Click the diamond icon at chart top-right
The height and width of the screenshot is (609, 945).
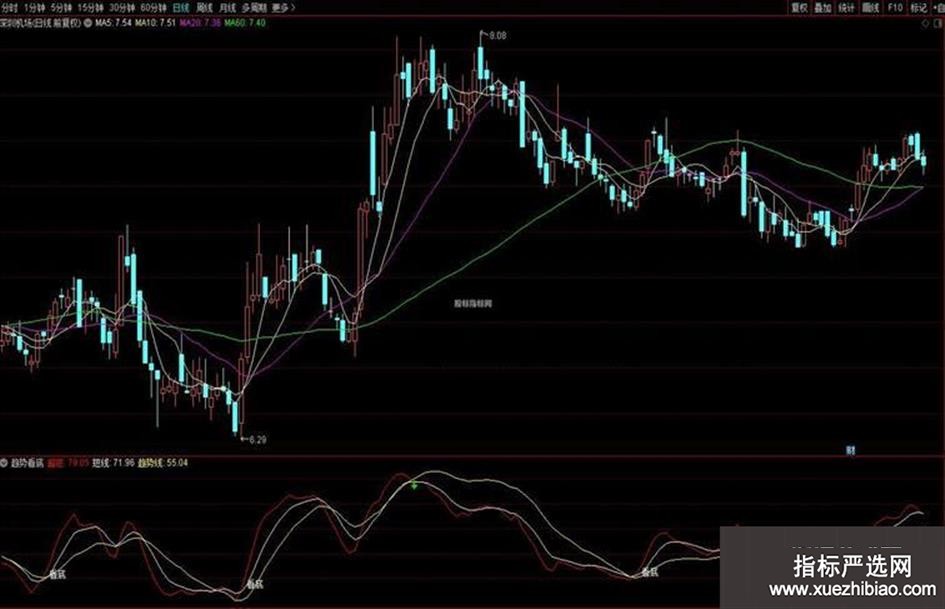click(x=926, y=24)
